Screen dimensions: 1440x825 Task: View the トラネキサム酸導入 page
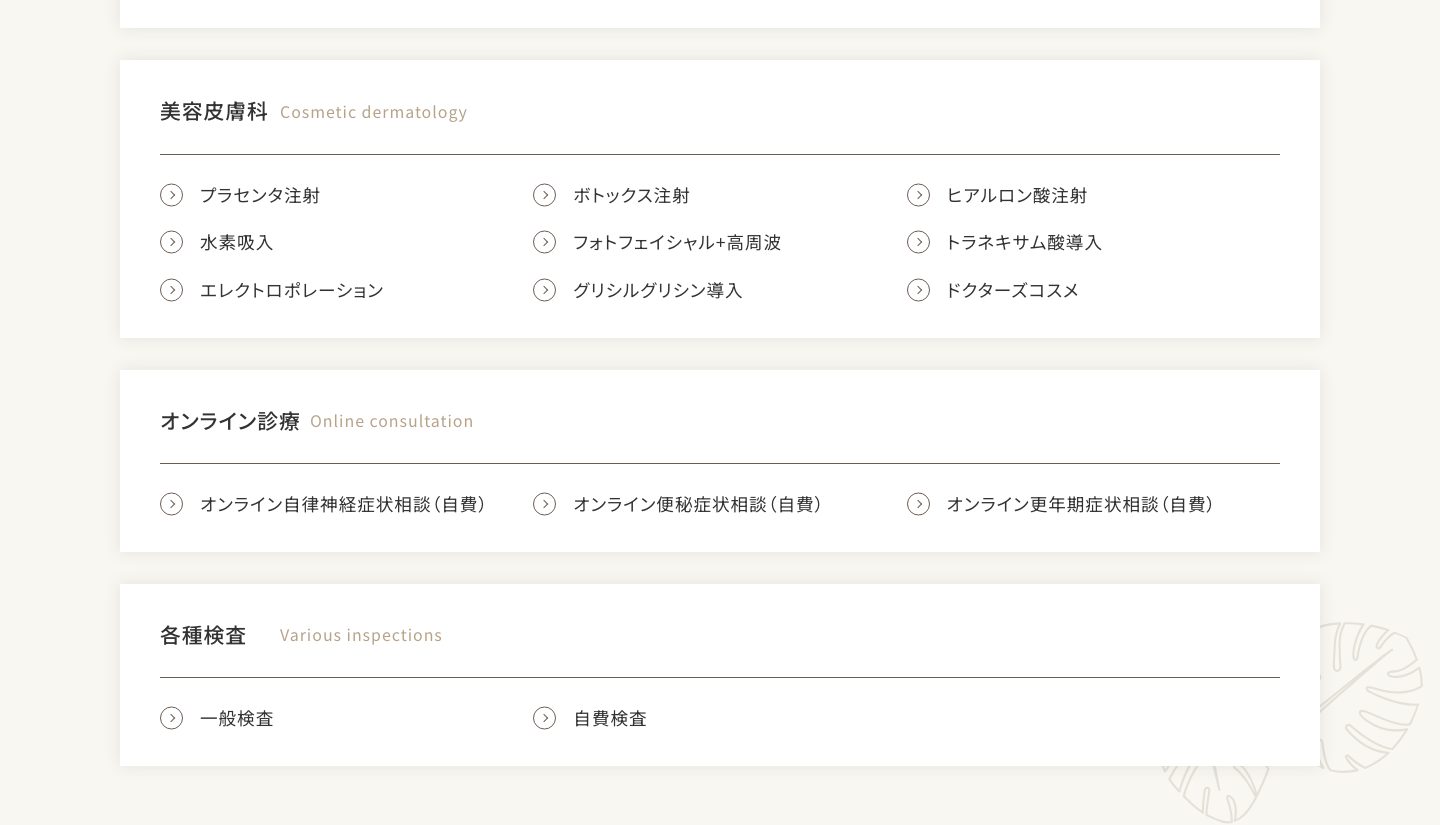[x=1024, y=242]
